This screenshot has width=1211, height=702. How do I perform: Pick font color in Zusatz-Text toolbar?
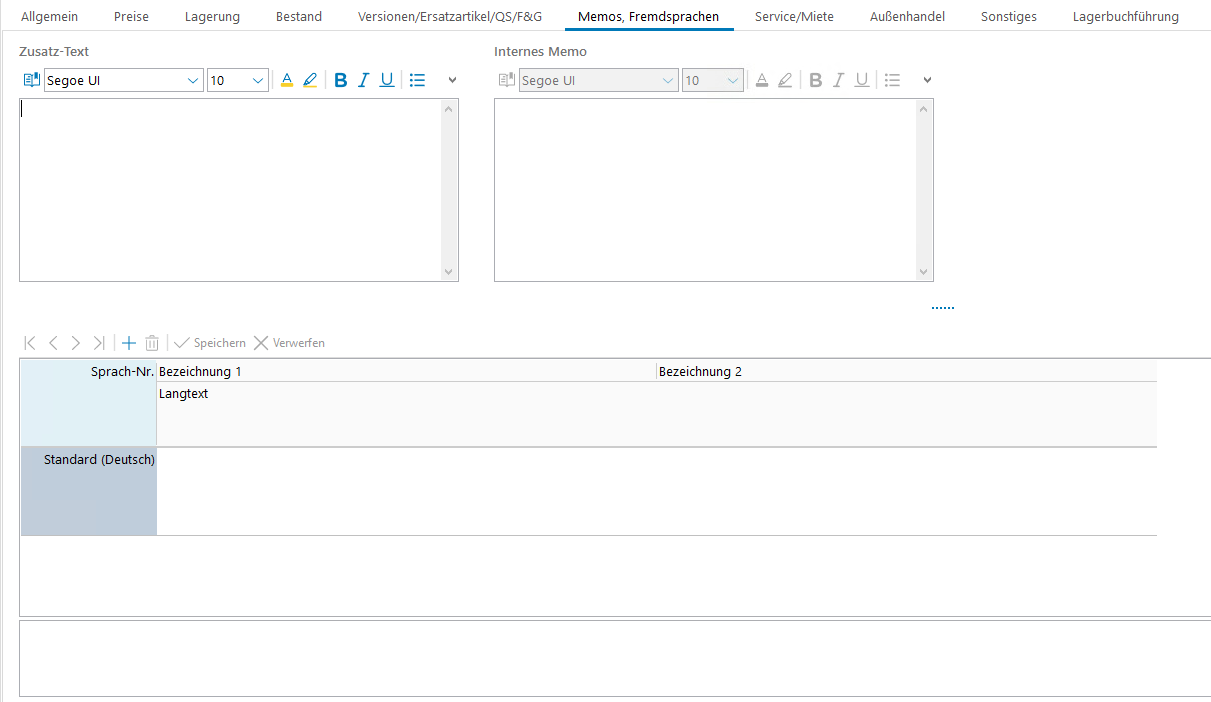287,81
